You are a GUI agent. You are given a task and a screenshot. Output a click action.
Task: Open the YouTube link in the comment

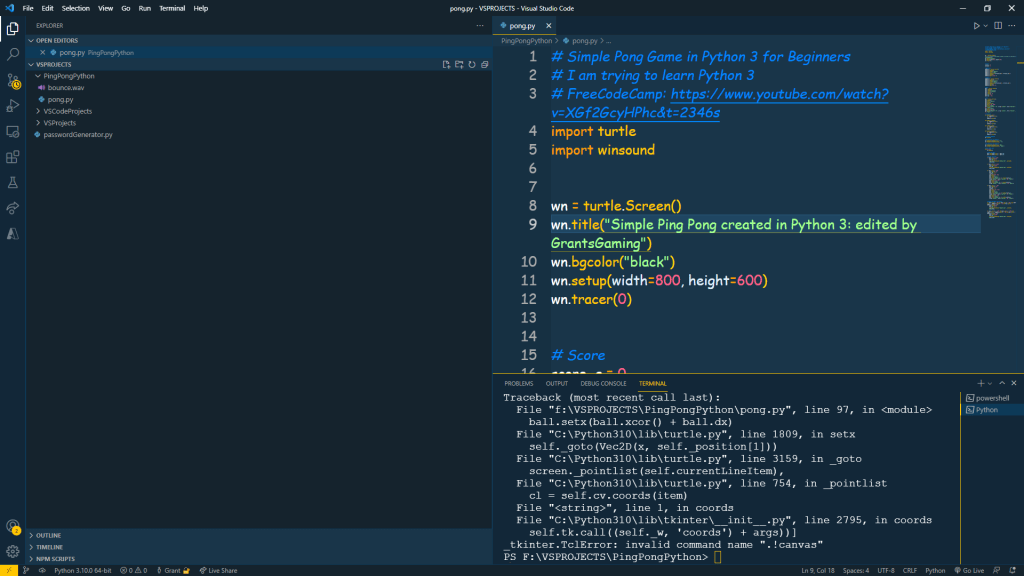click(x=779, y=94)
